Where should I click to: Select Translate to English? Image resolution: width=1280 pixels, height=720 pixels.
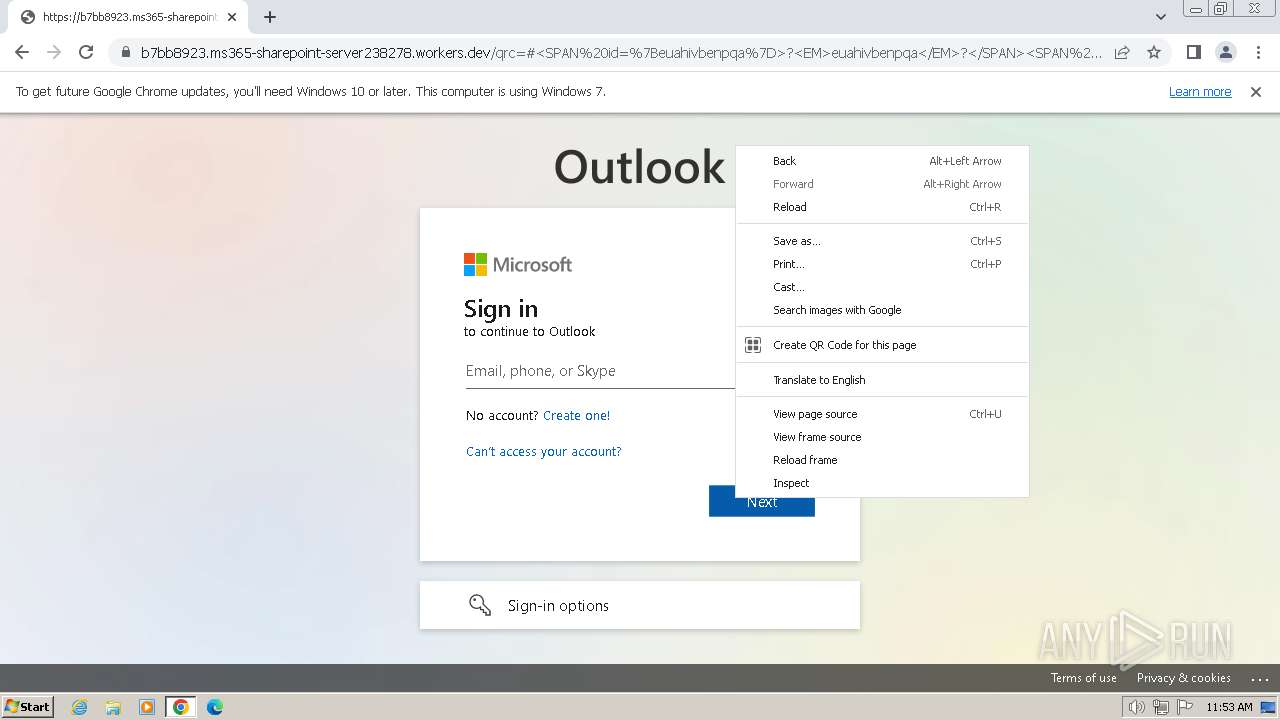point(882,380)
